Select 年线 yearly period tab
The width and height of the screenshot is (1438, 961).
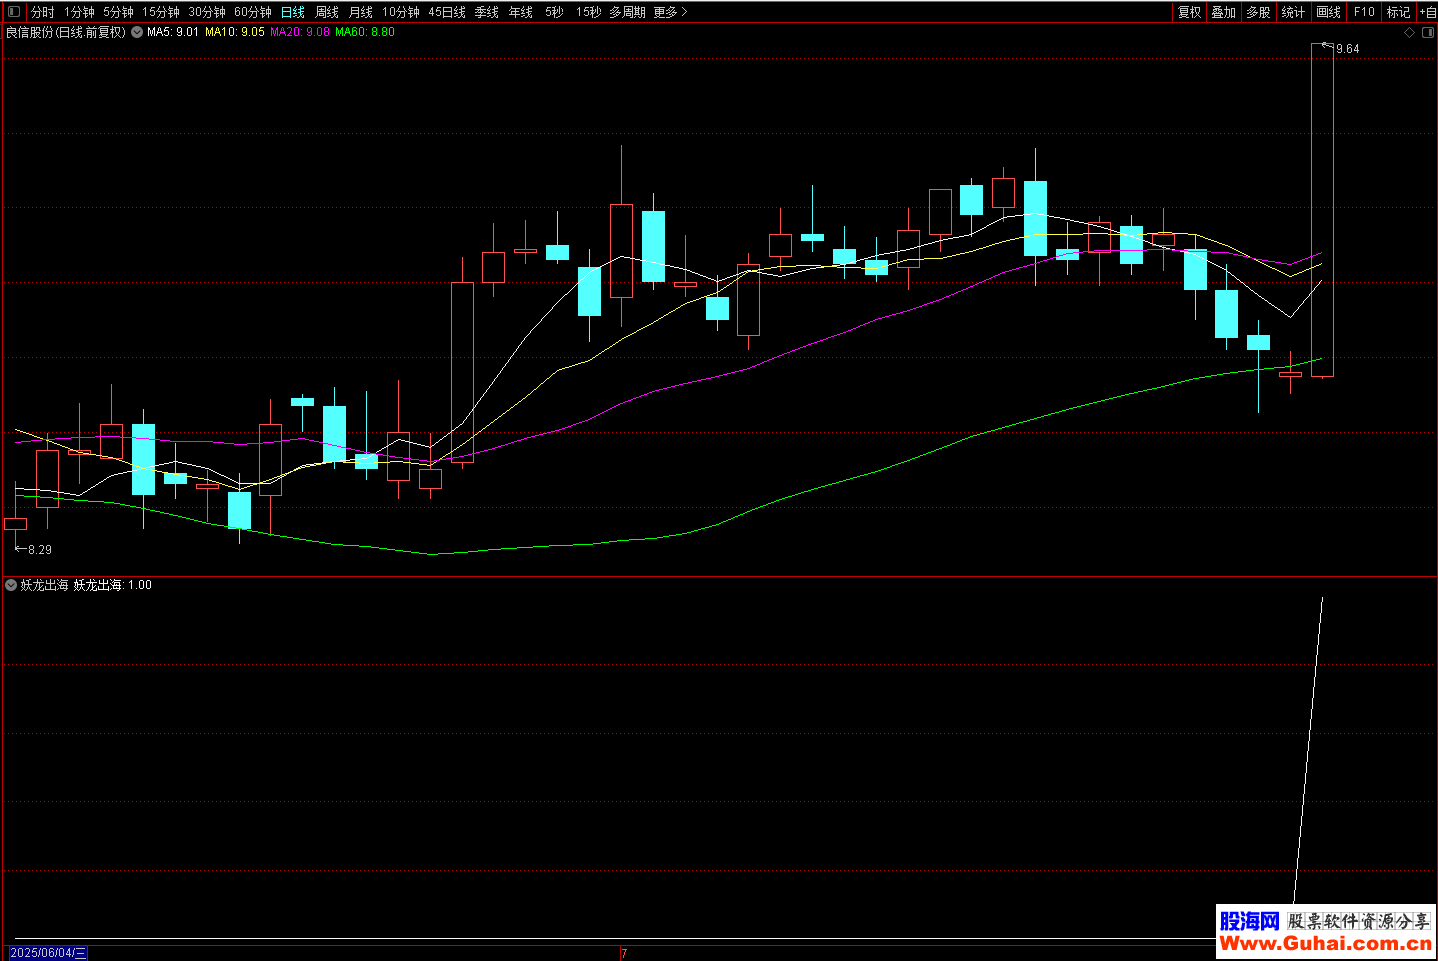click(x=521, y=12)
